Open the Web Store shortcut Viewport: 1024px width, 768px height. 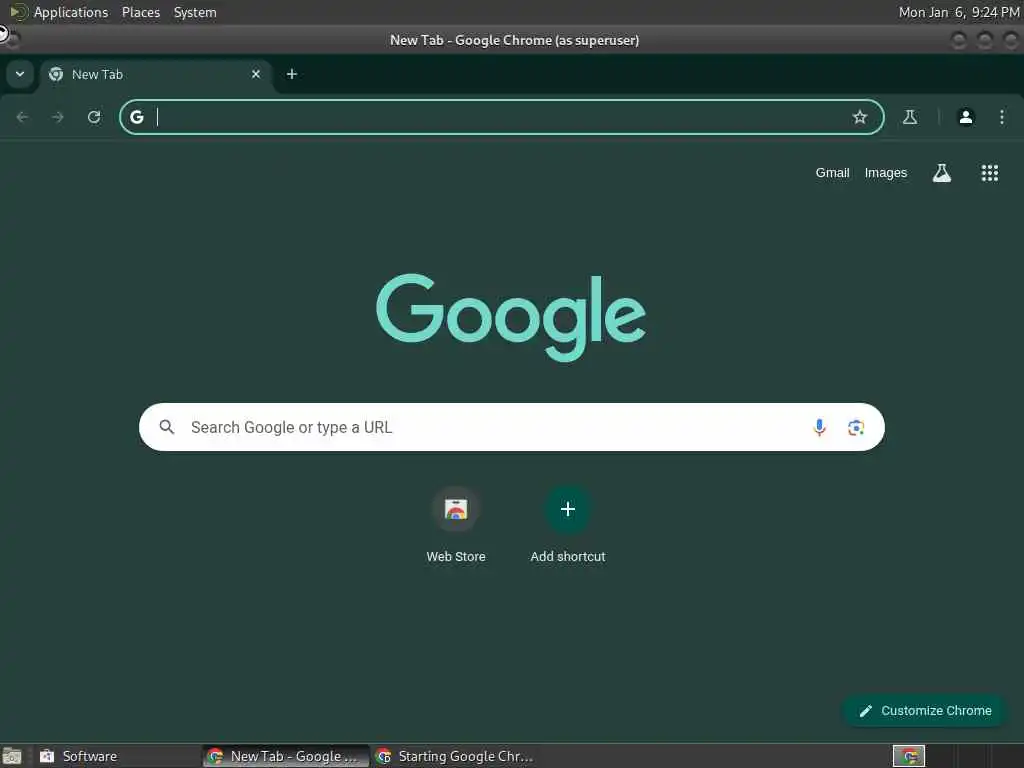pos(456,526)
